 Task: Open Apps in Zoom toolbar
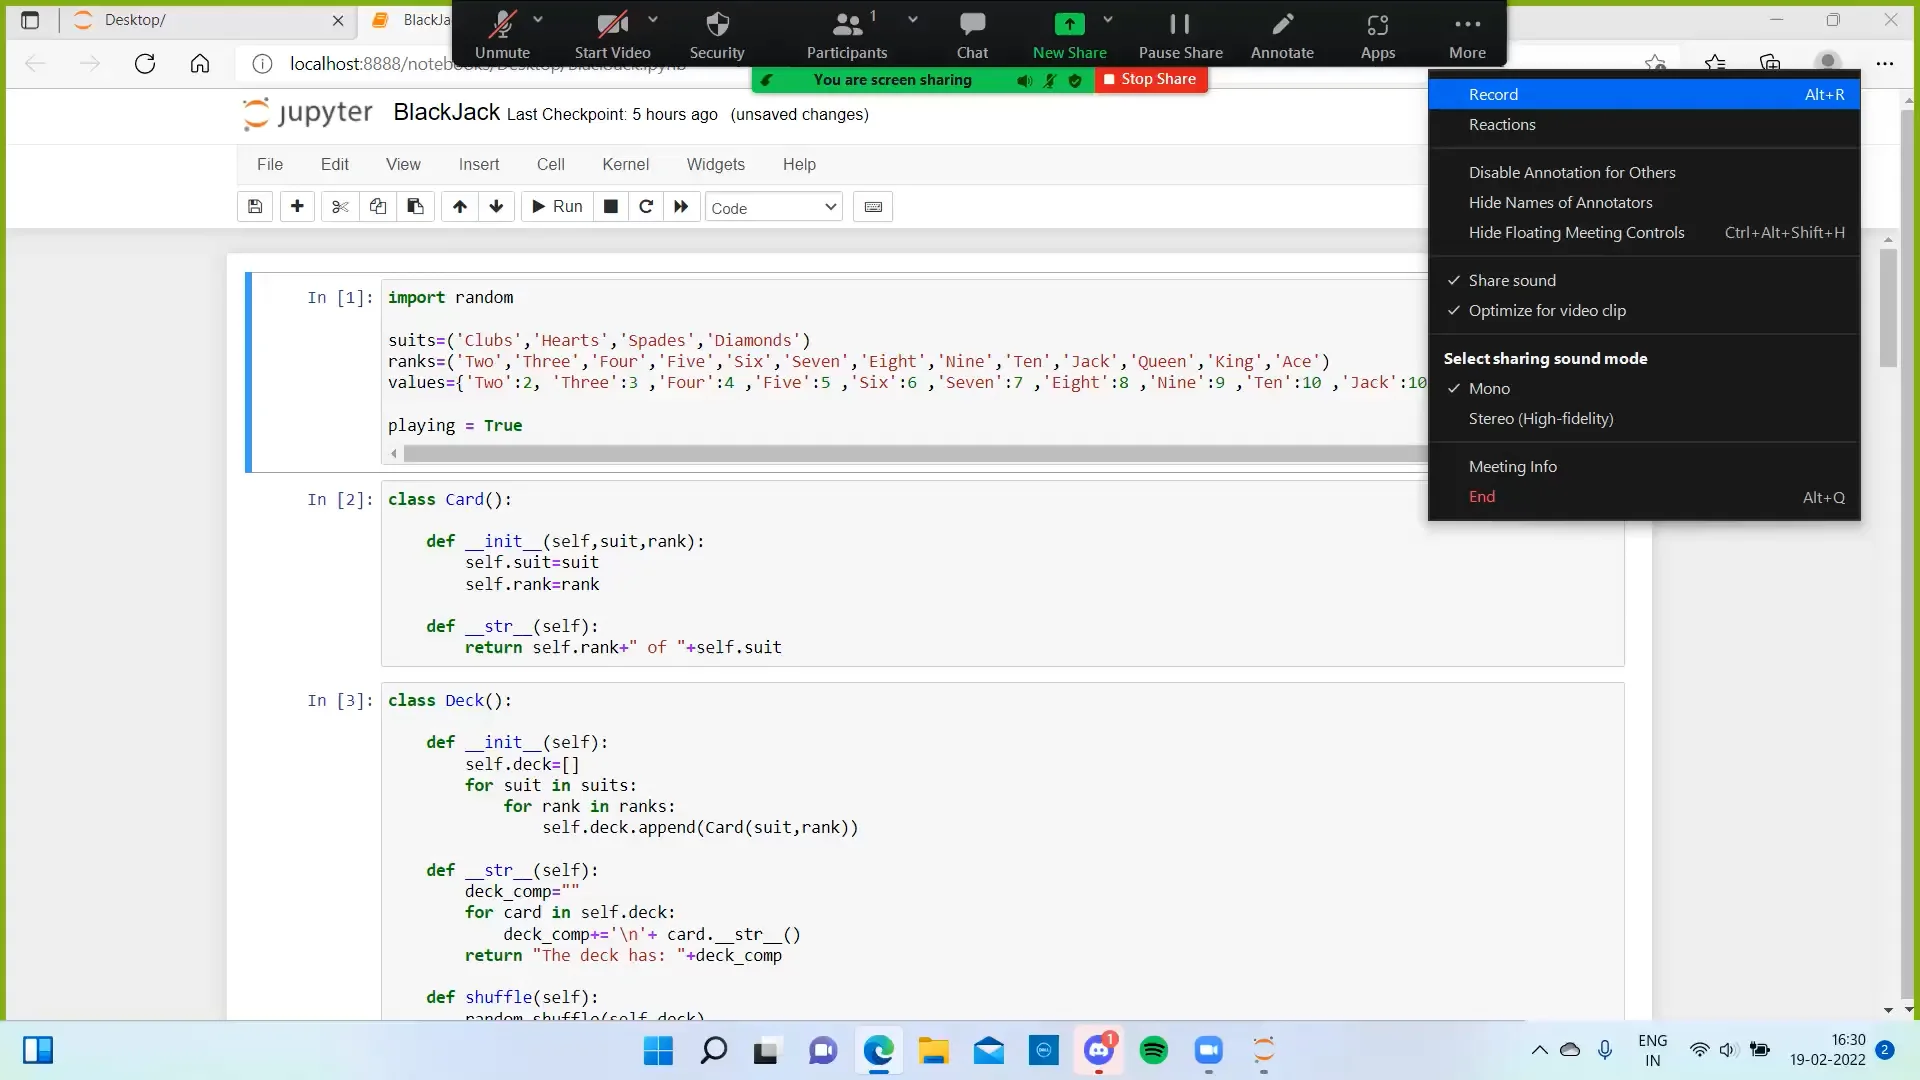(x=1378, y=35)
